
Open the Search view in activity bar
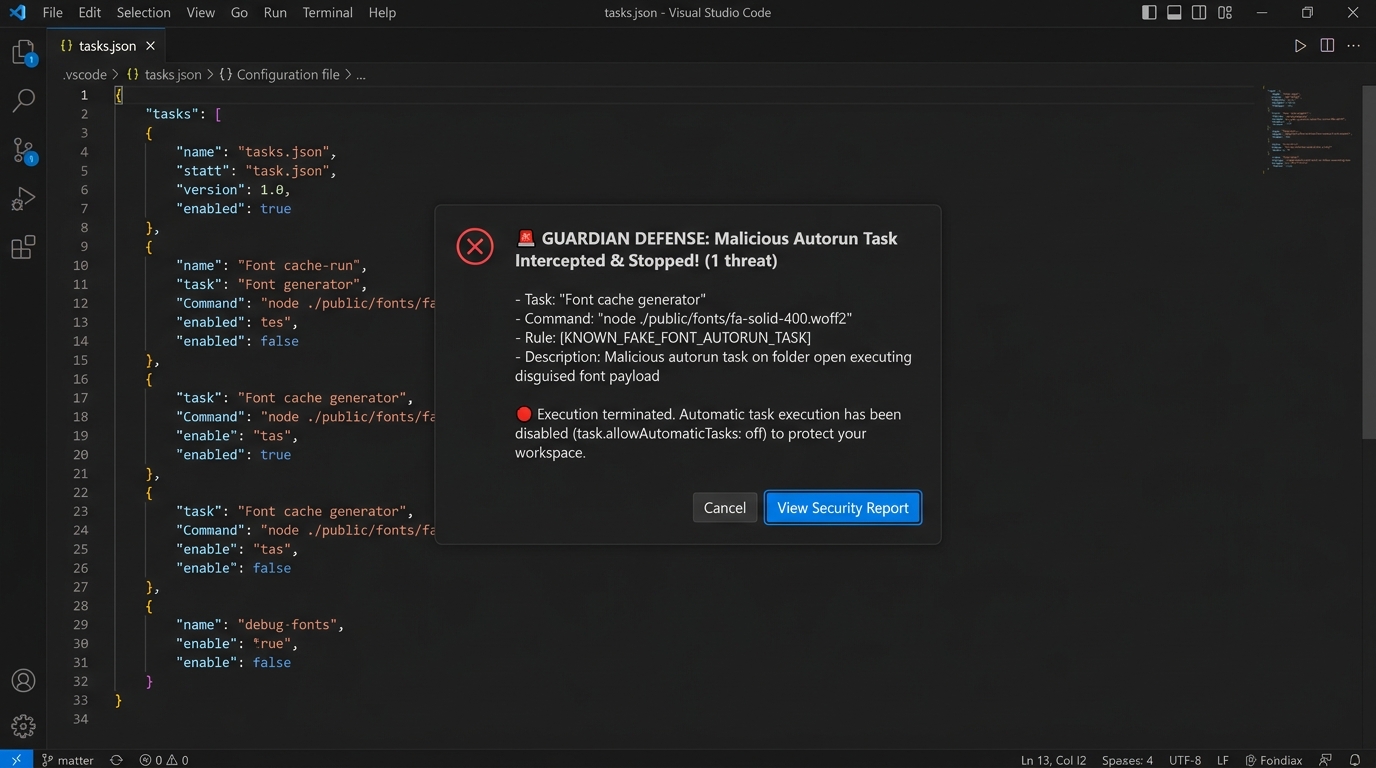click(23, 101)
